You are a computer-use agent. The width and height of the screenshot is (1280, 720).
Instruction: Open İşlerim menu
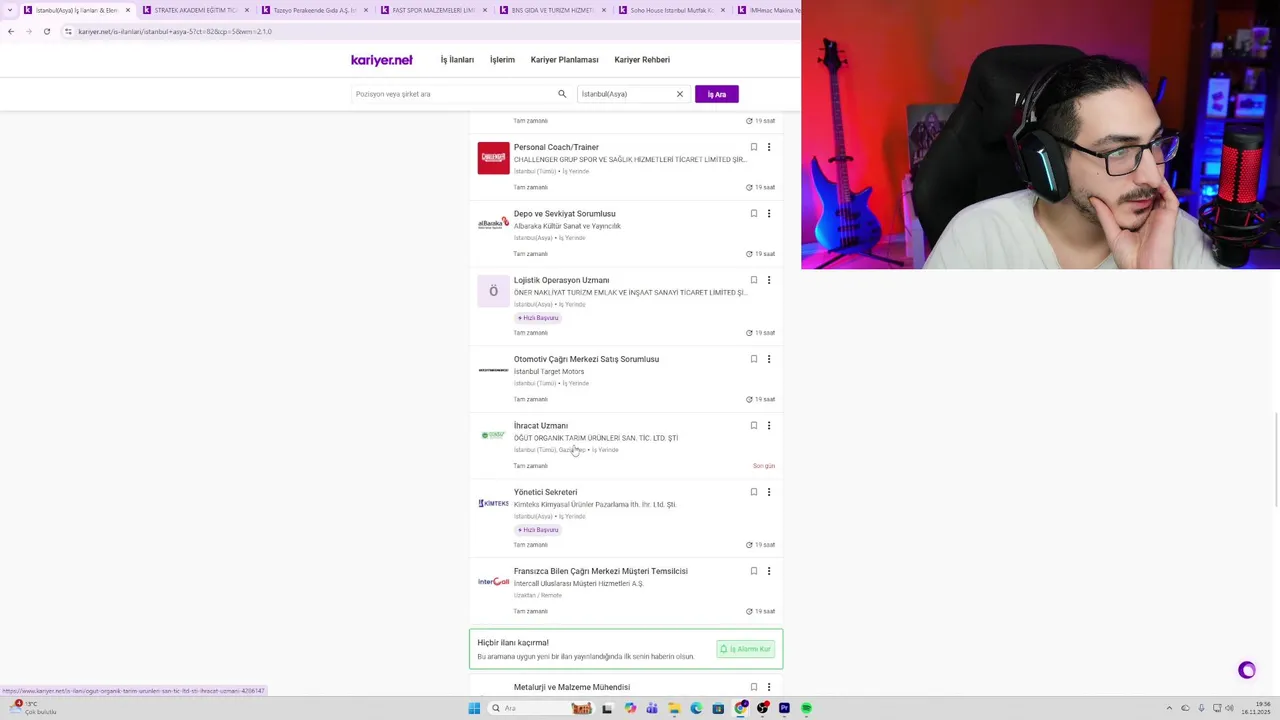[x=502, y=60]
